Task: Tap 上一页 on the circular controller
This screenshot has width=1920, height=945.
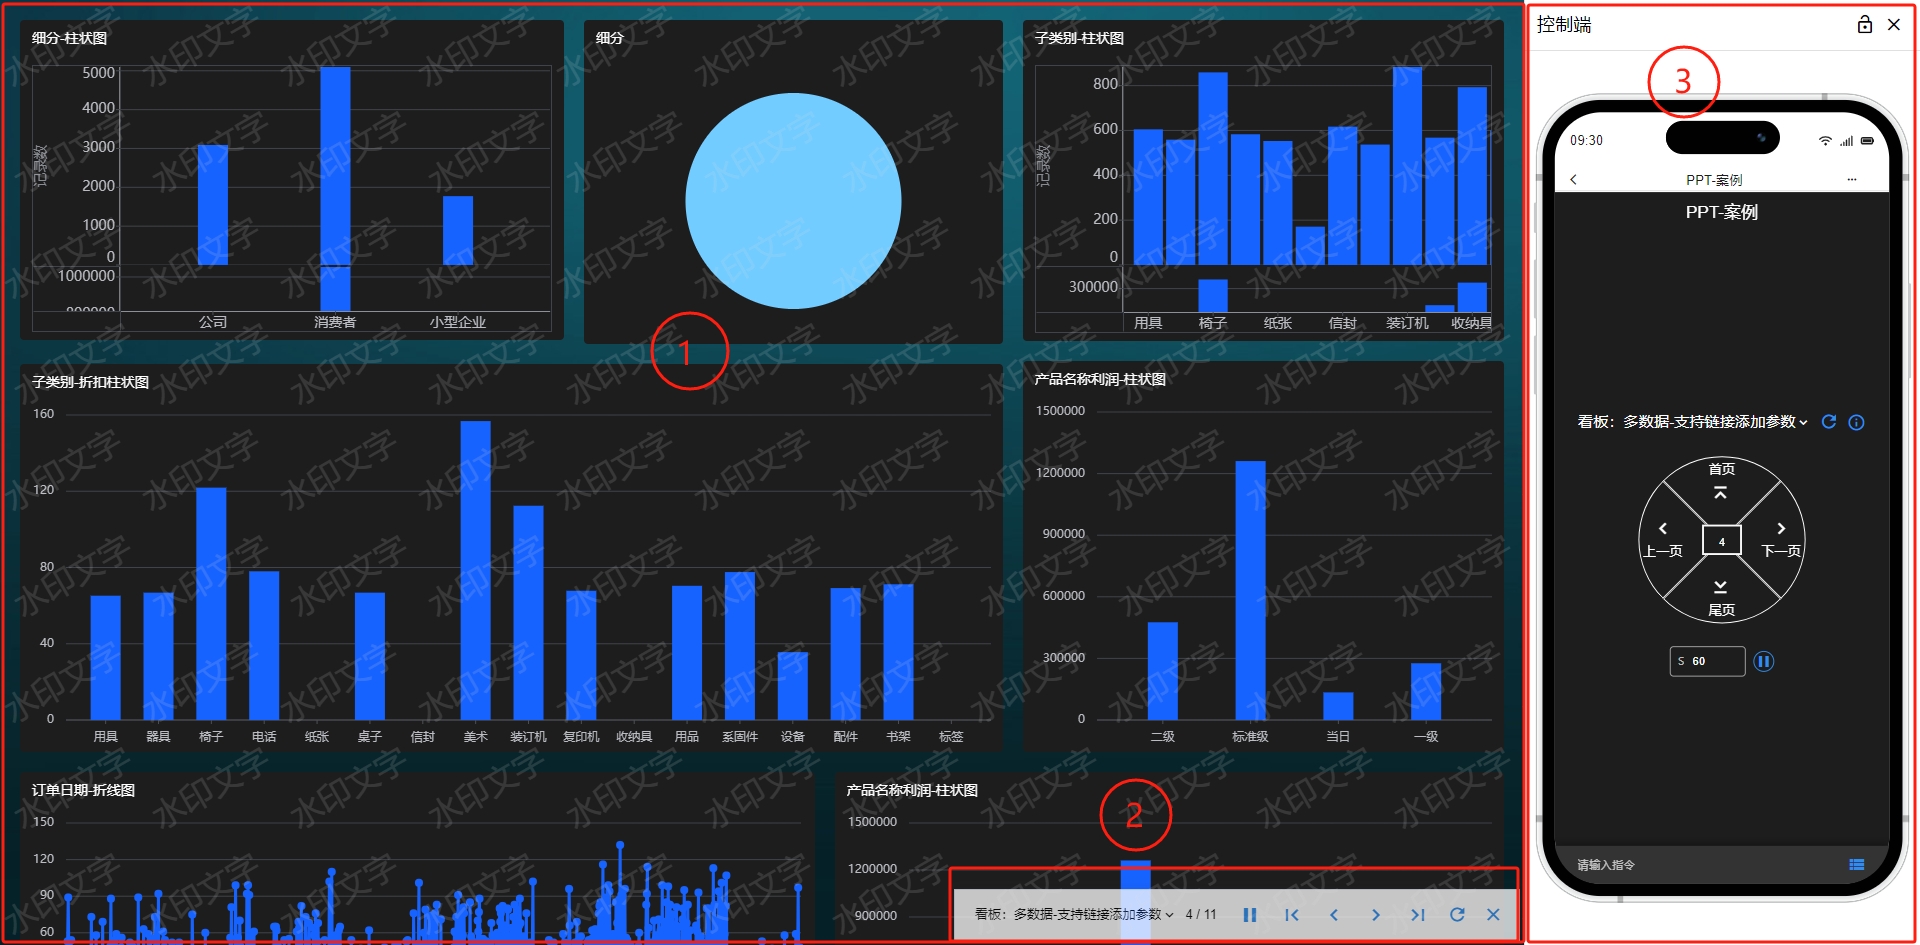Action: (x=1663, y=541)
